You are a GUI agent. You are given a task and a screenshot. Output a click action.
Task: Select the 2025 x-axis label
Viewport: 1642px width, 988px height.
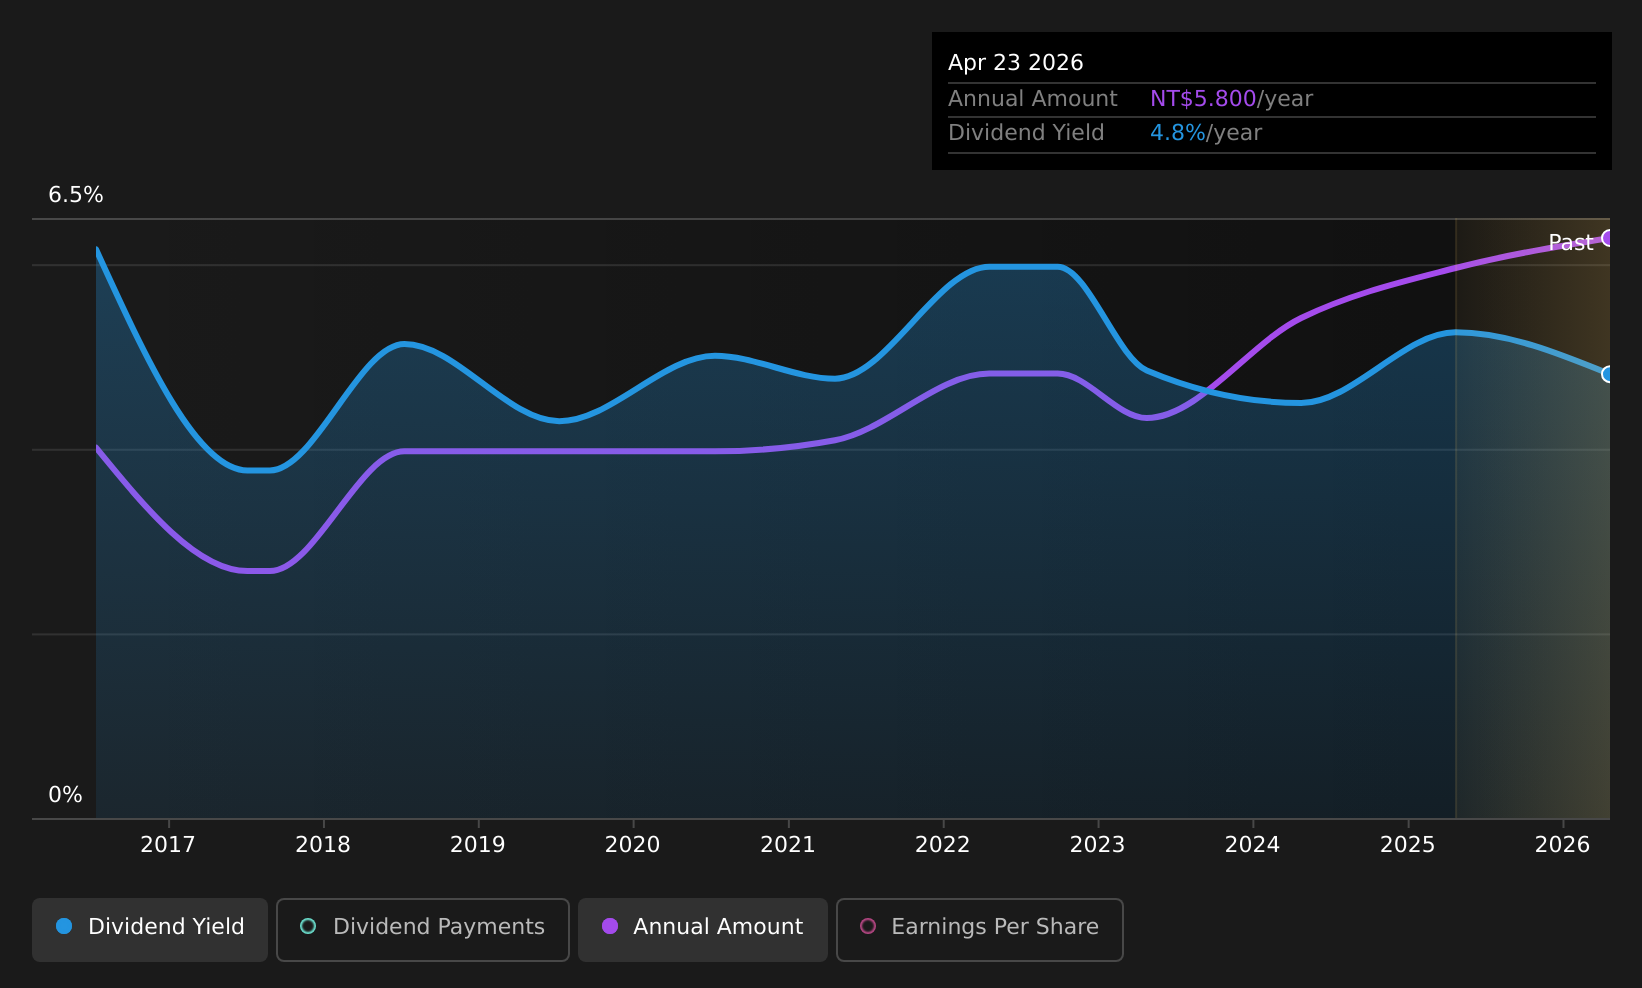1408,845
